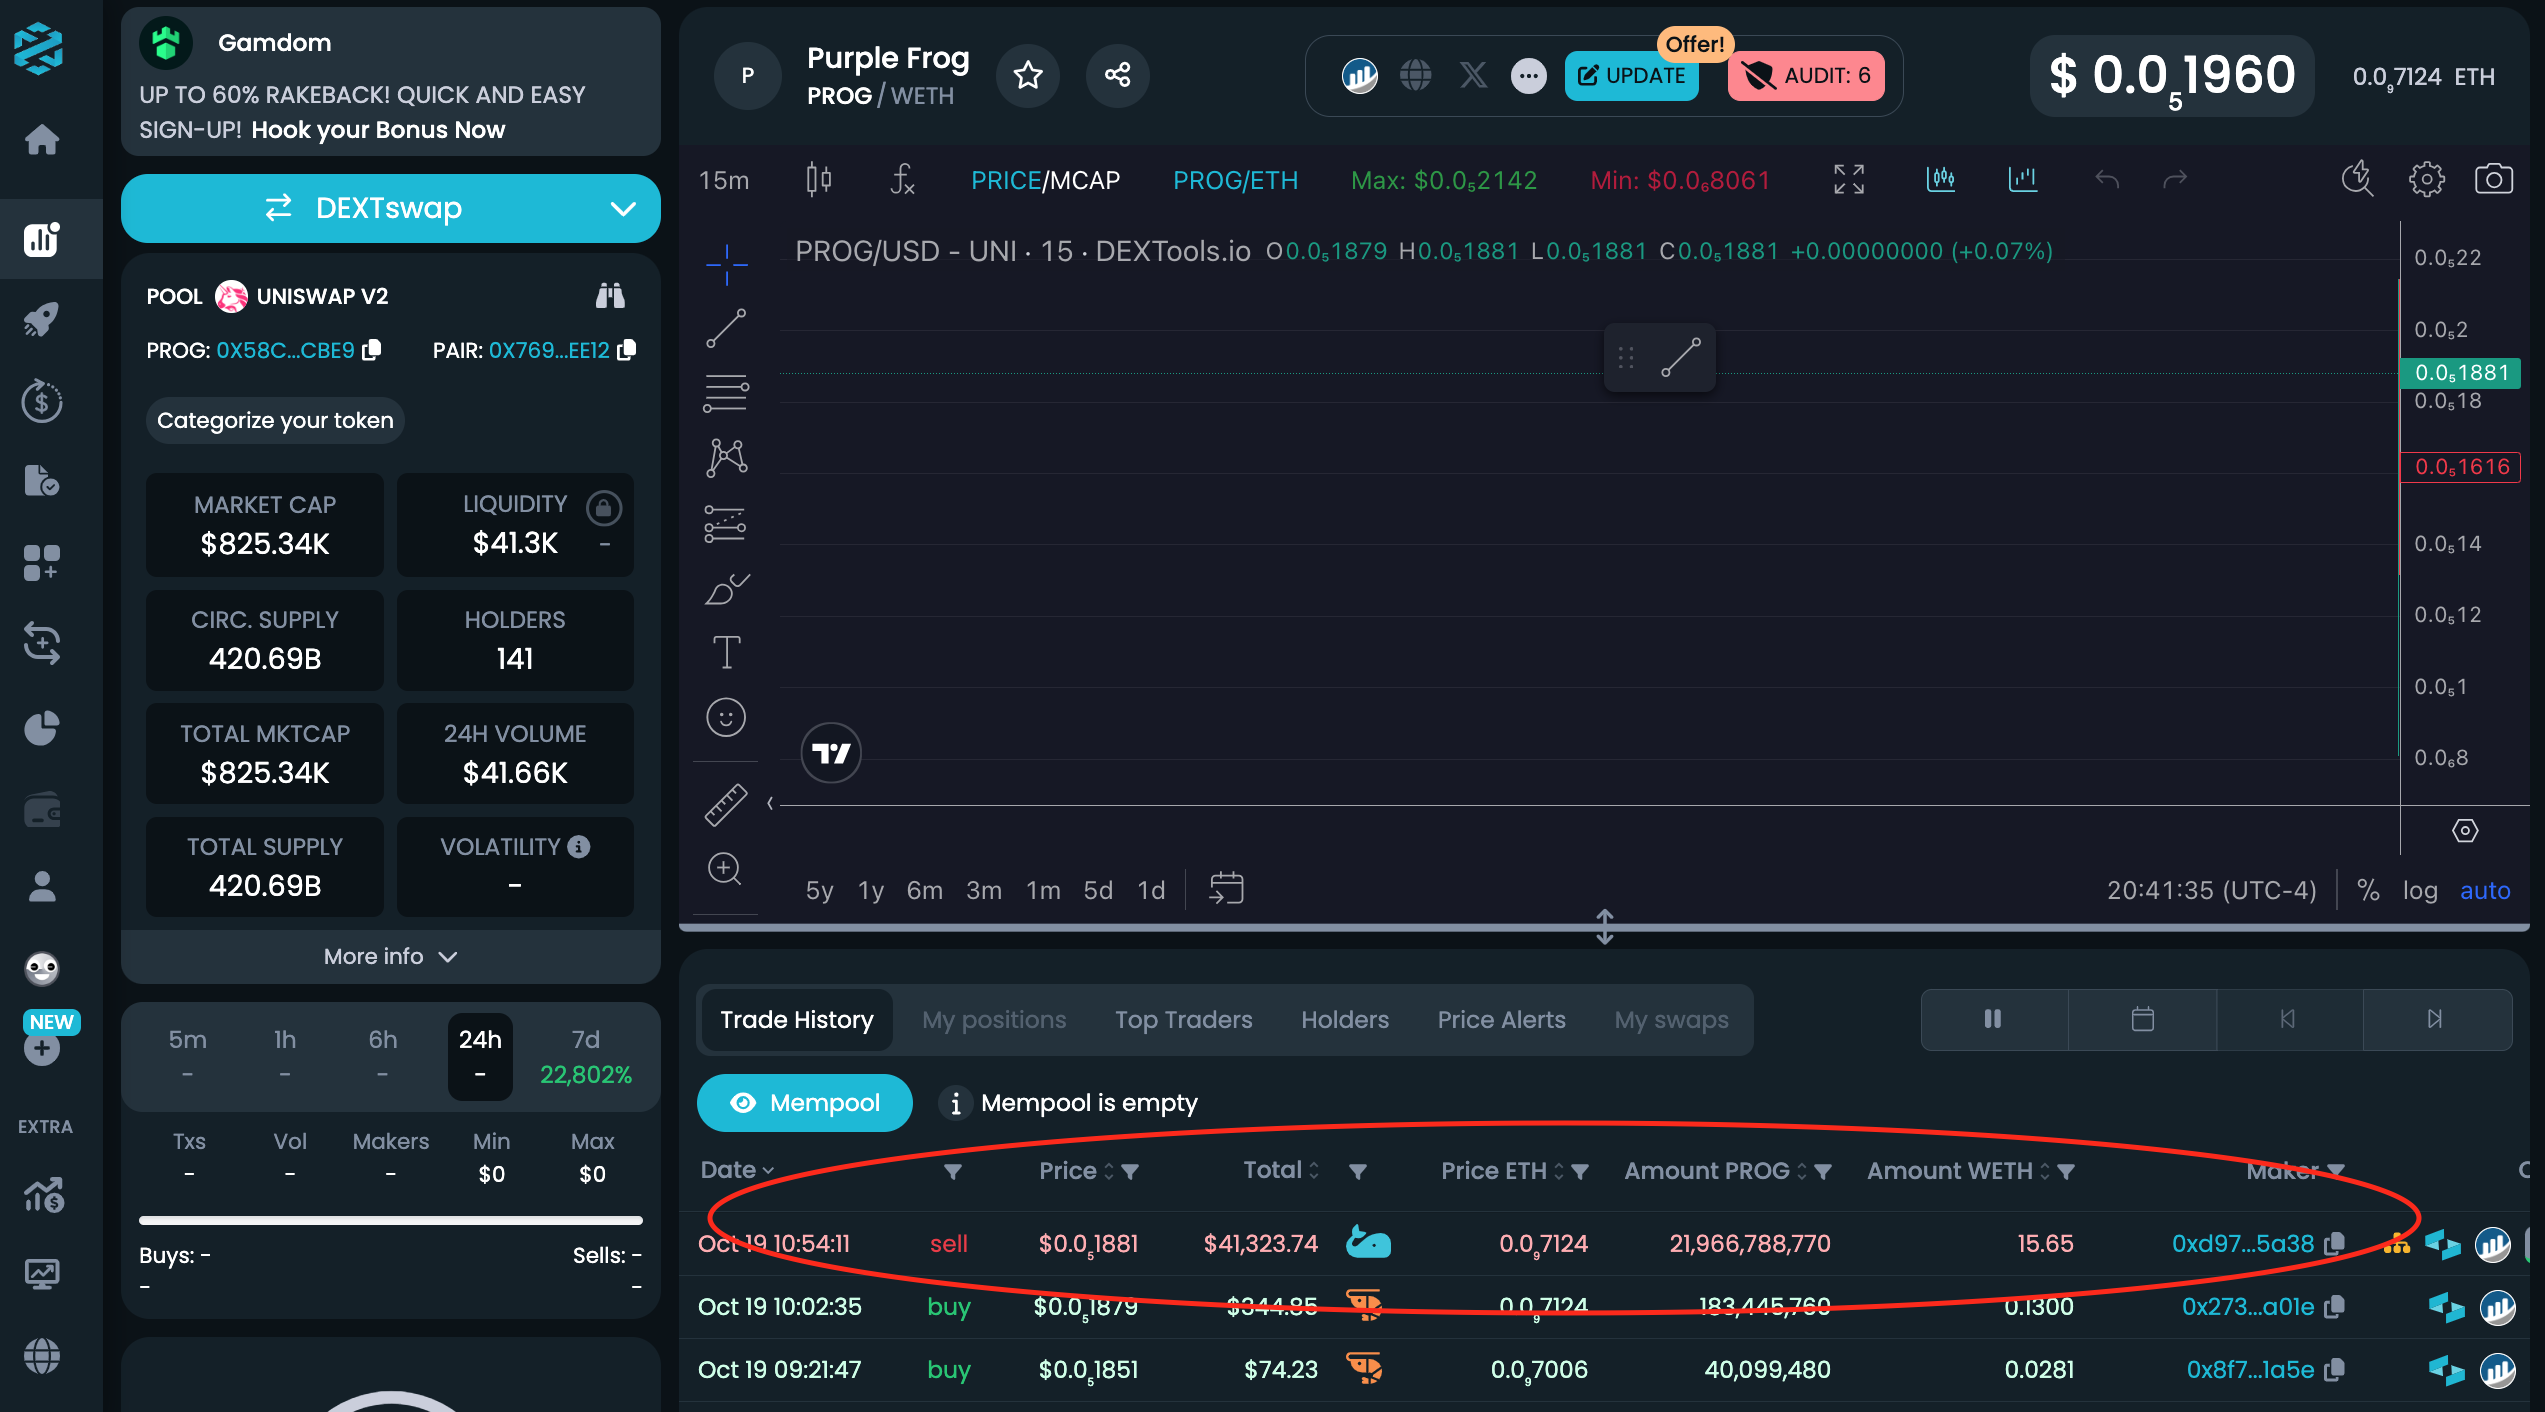This screenshot has width=2545, height=1412.
Task: Open the Gamdom Hook your Bonus Now ad
Action: pyautogui.click(x=390, y=82)
